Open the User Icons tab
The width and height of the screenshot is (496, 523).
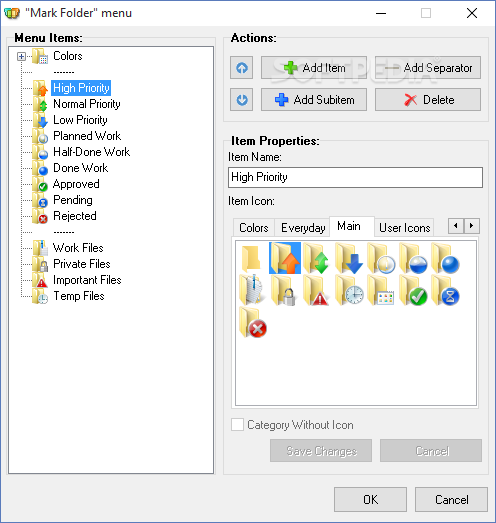[x=404, y=228]
